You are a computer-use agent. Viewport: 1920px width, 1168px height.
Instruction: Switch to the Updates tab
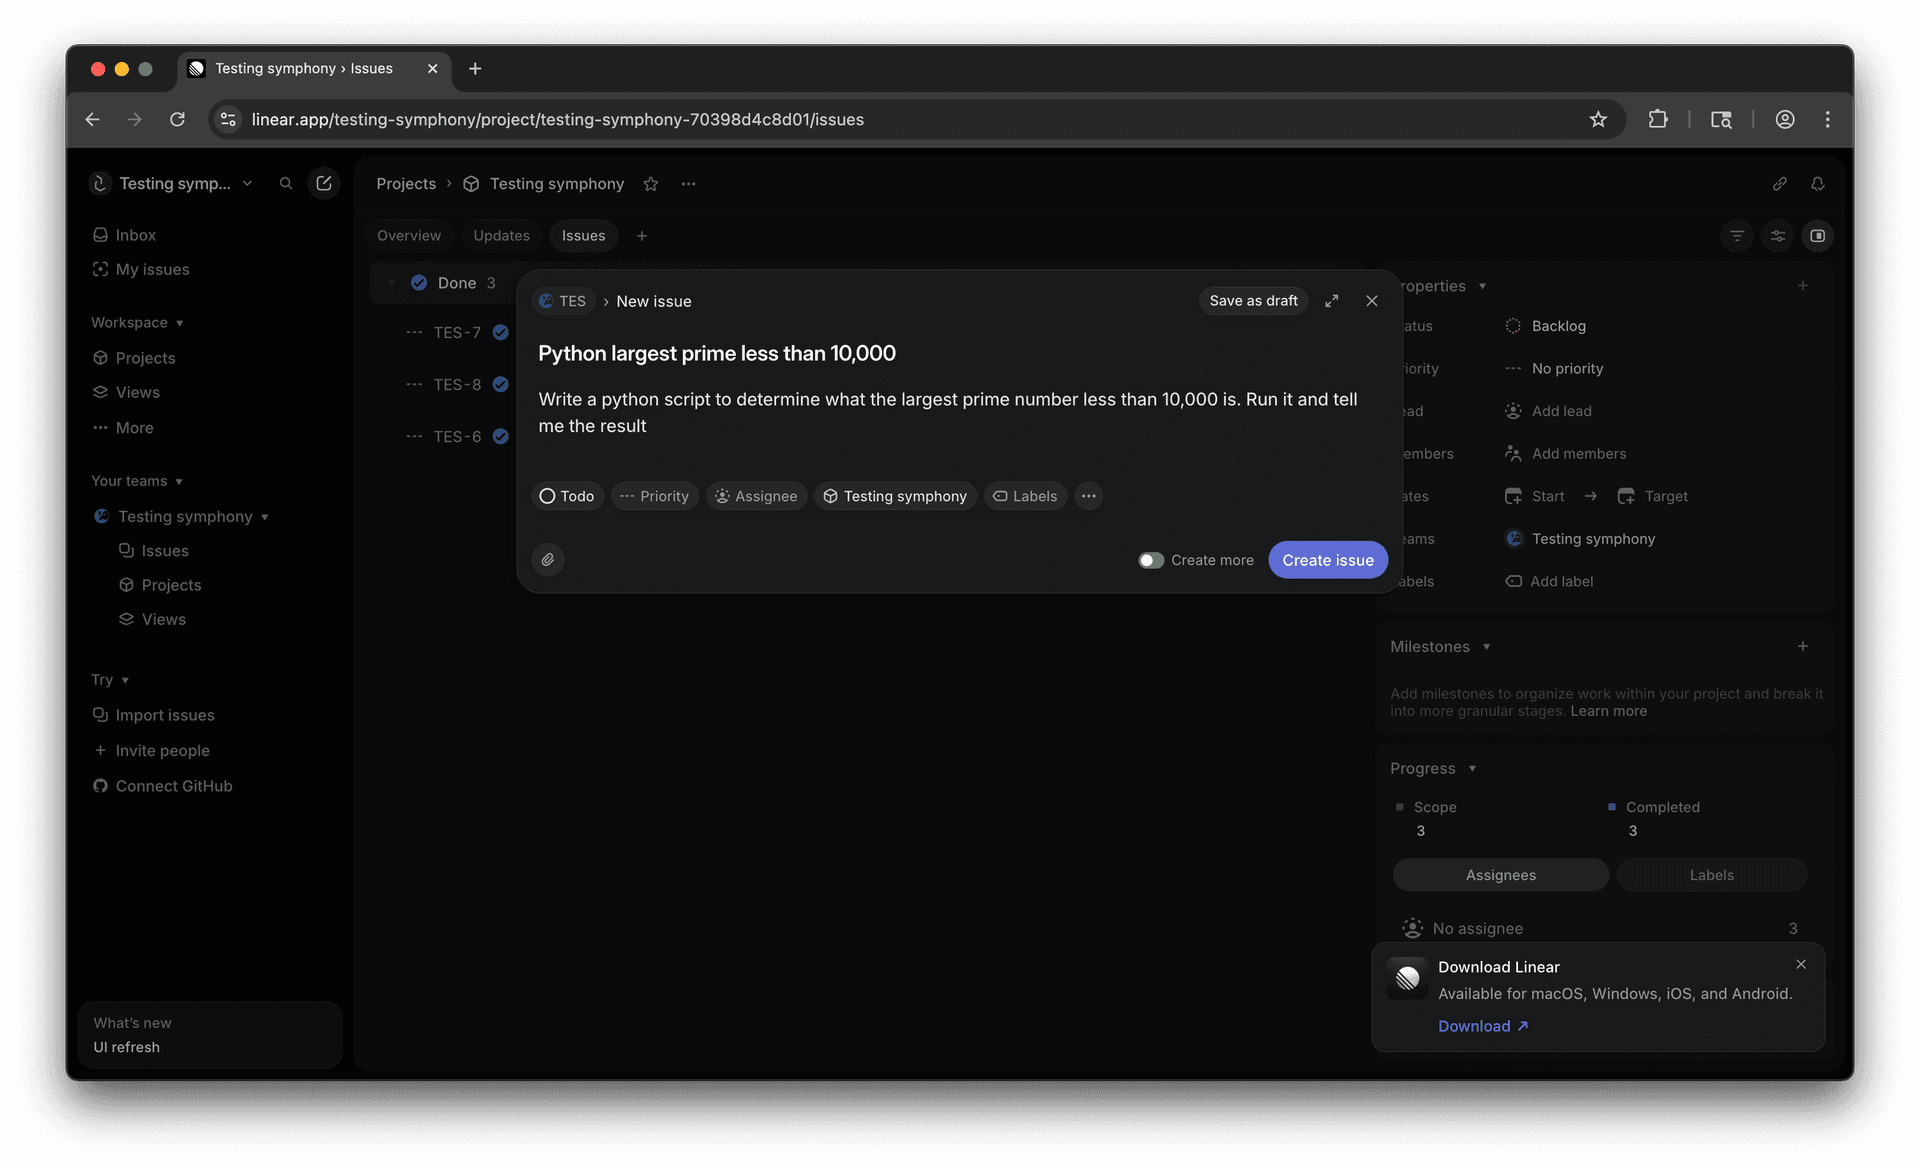[x=501, y=235]
